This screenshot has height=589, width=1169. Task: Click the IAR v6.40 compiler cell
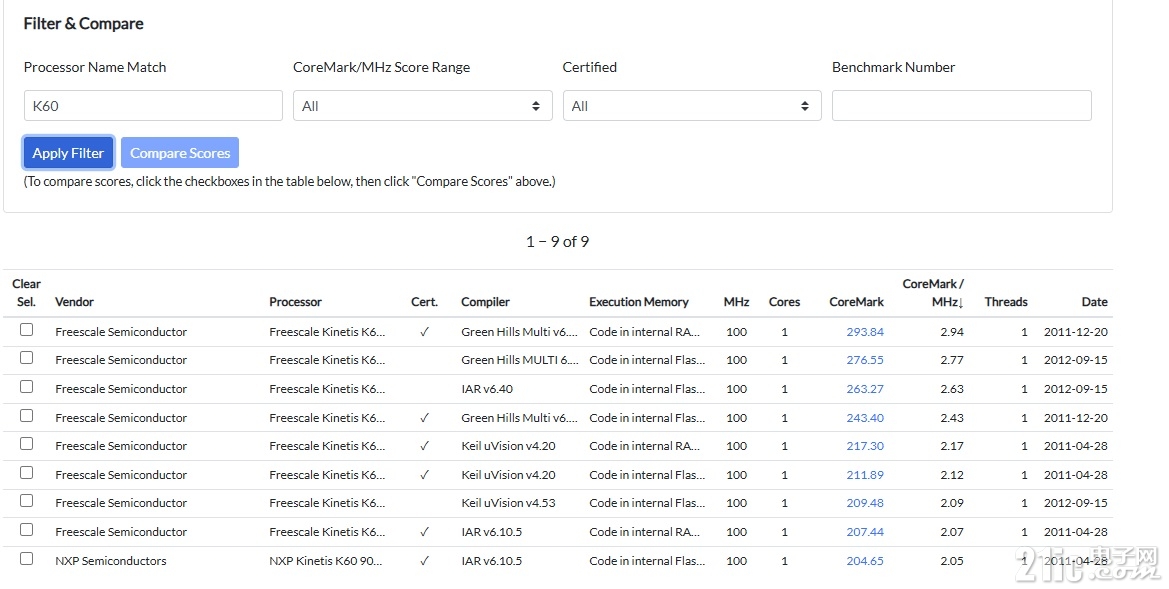coord(487,389)
